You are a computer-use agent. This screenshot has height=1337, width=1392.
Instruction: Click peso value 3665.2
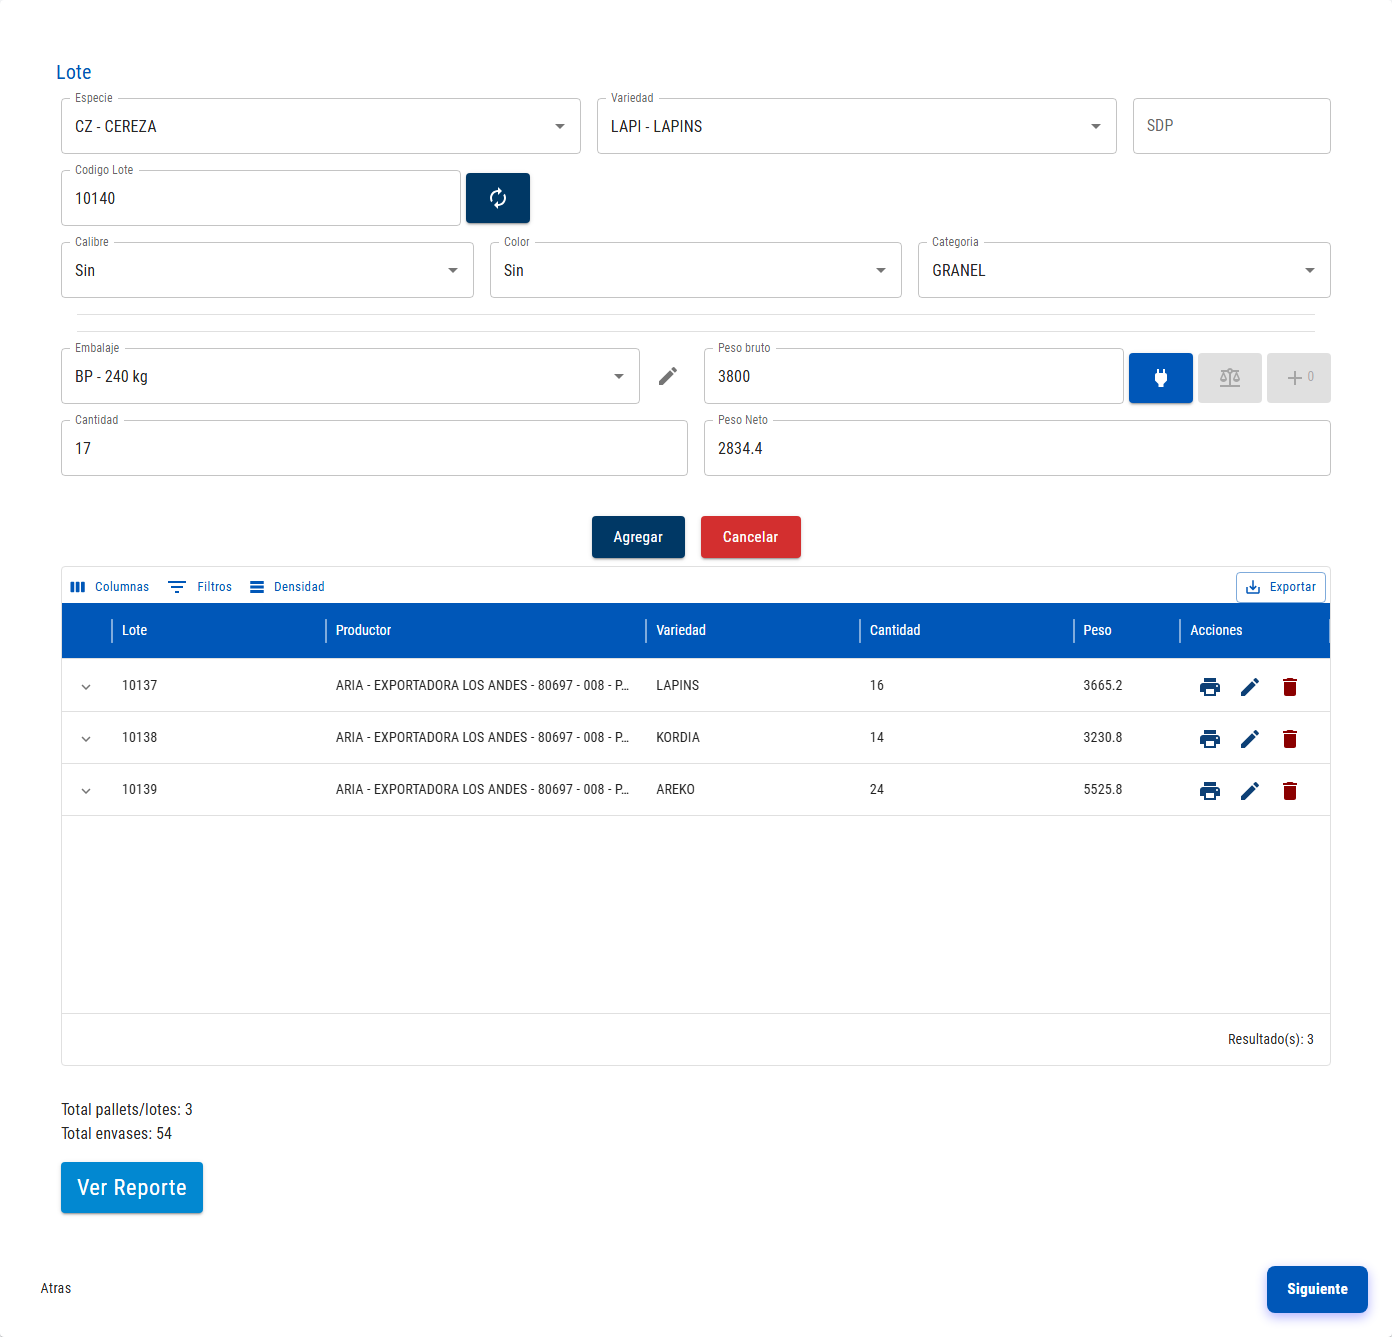tap(1103, 685)
